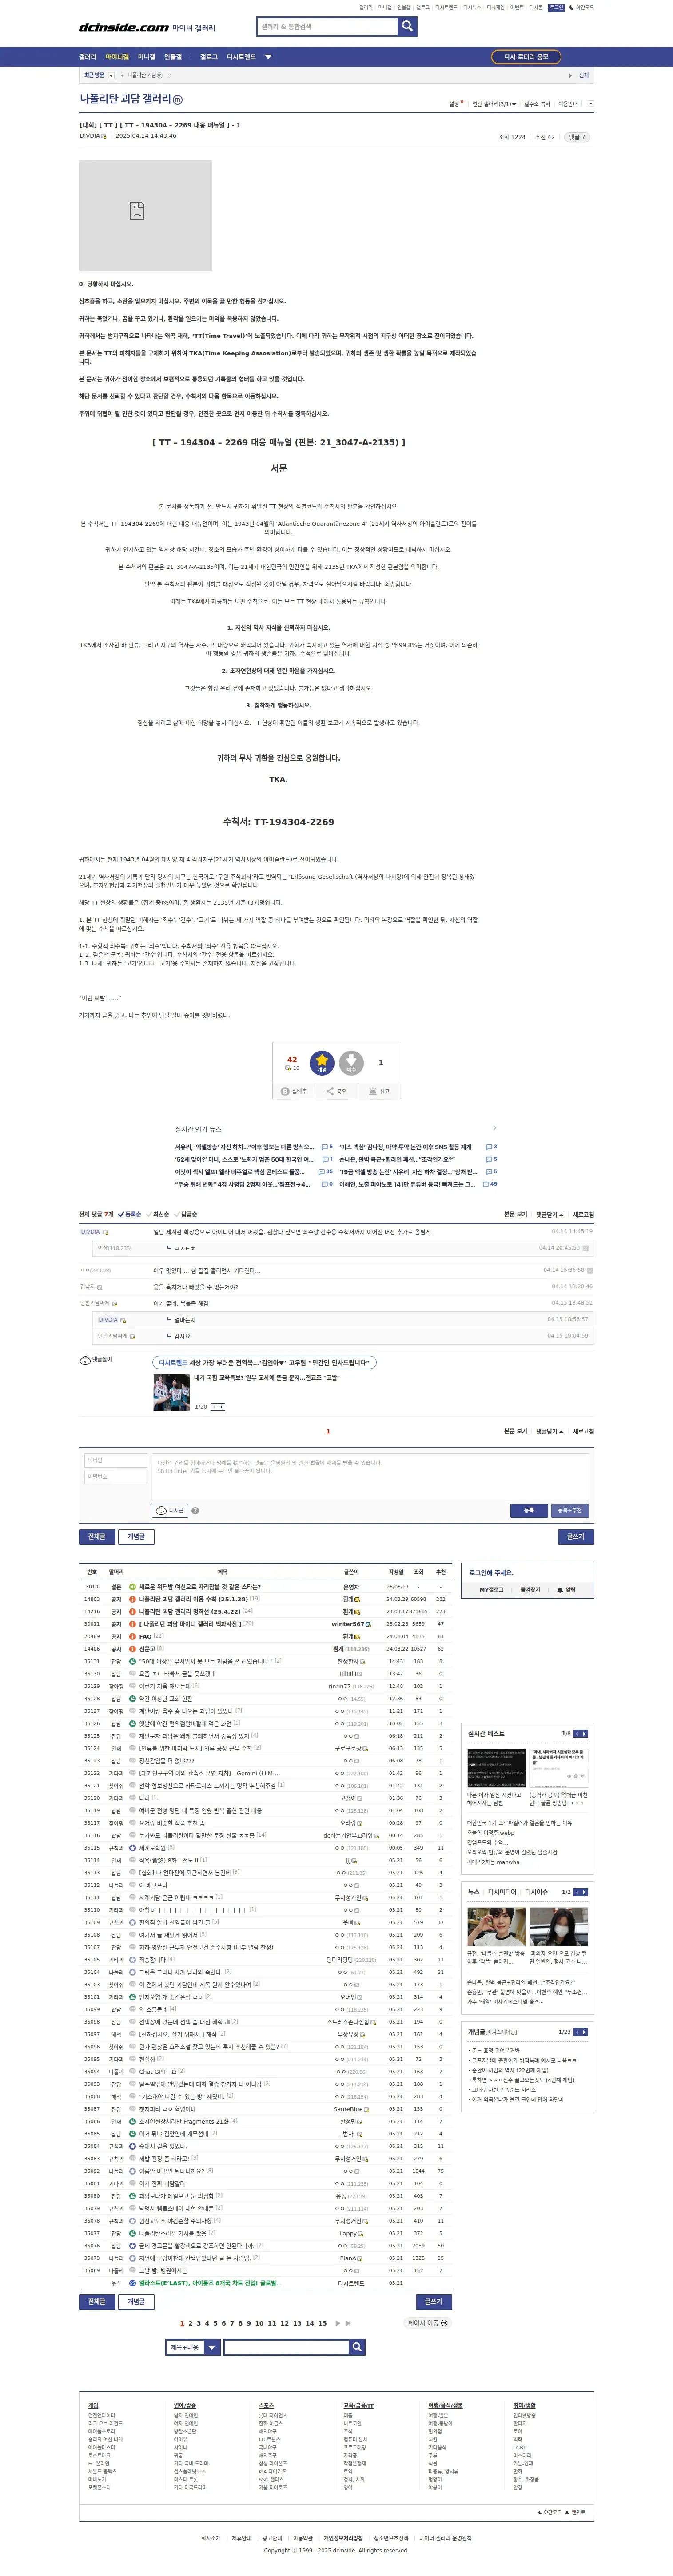This screenshot has width=673, height=2576.
Task: Open the 나폴리탄 괴담 갤러리 title link
Action: click(125, 100)
